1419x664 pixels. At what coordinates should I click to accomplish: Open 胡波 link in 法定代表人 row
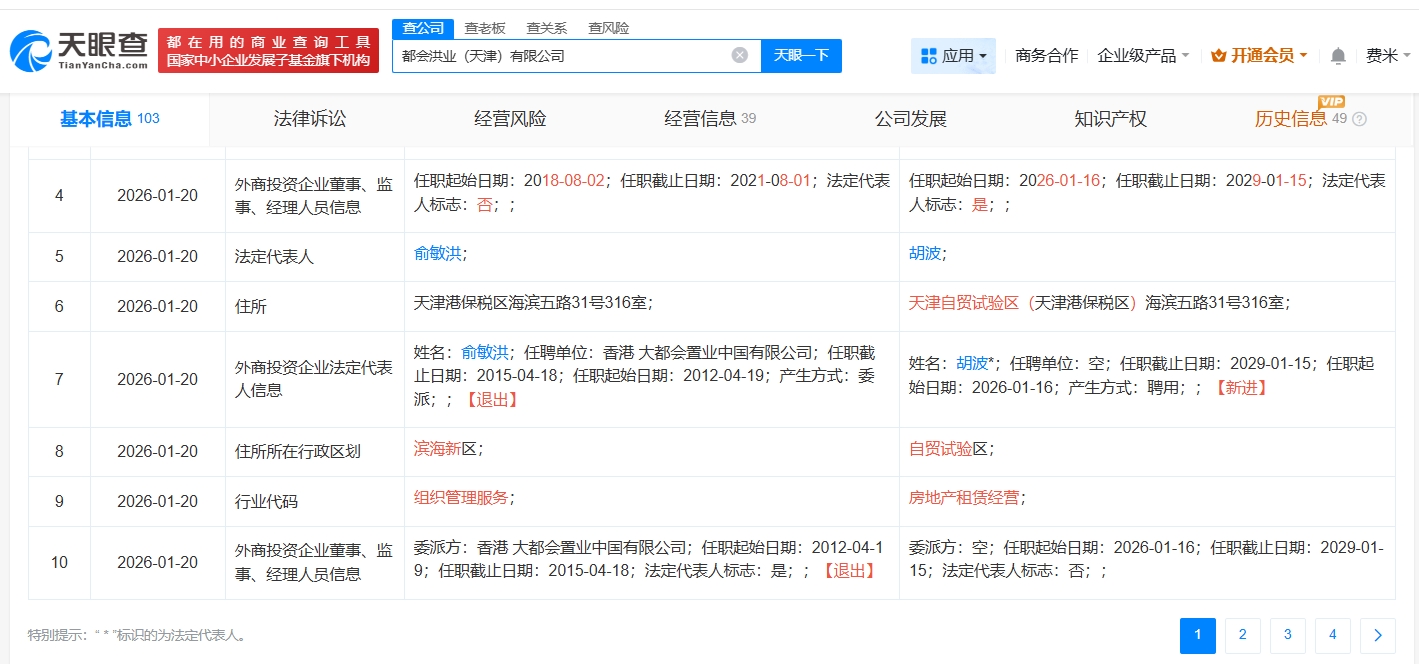[x=924, y=254]
